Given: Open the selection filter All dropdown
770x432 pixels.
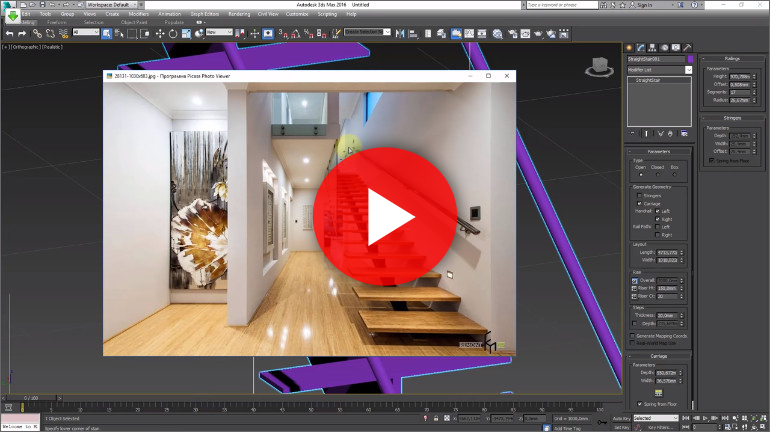Looking at the screenshot, I should click(86, 32).
